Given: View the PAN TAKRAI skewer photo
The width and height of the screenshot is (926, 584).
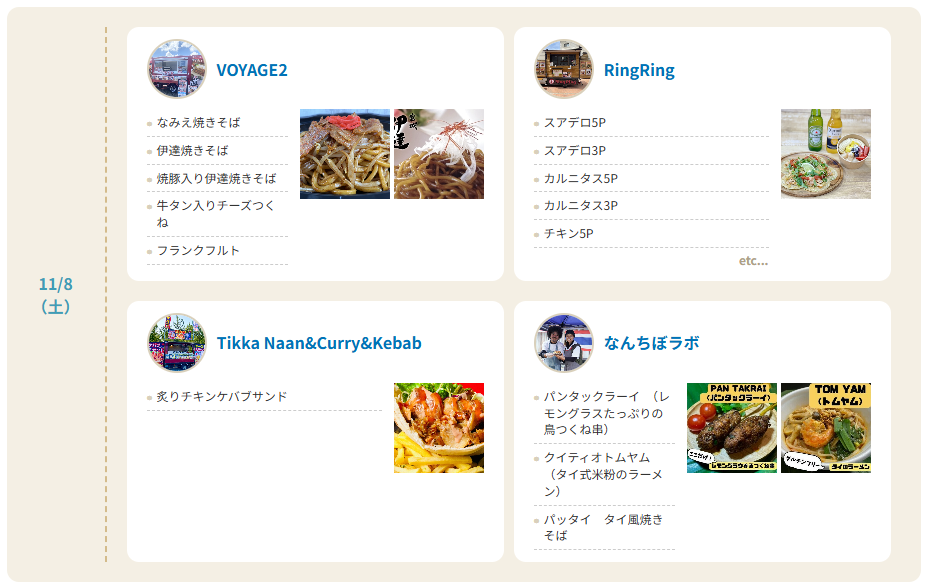Looking at the screenshot, I should pyautogui.click(x=732, y=428).
